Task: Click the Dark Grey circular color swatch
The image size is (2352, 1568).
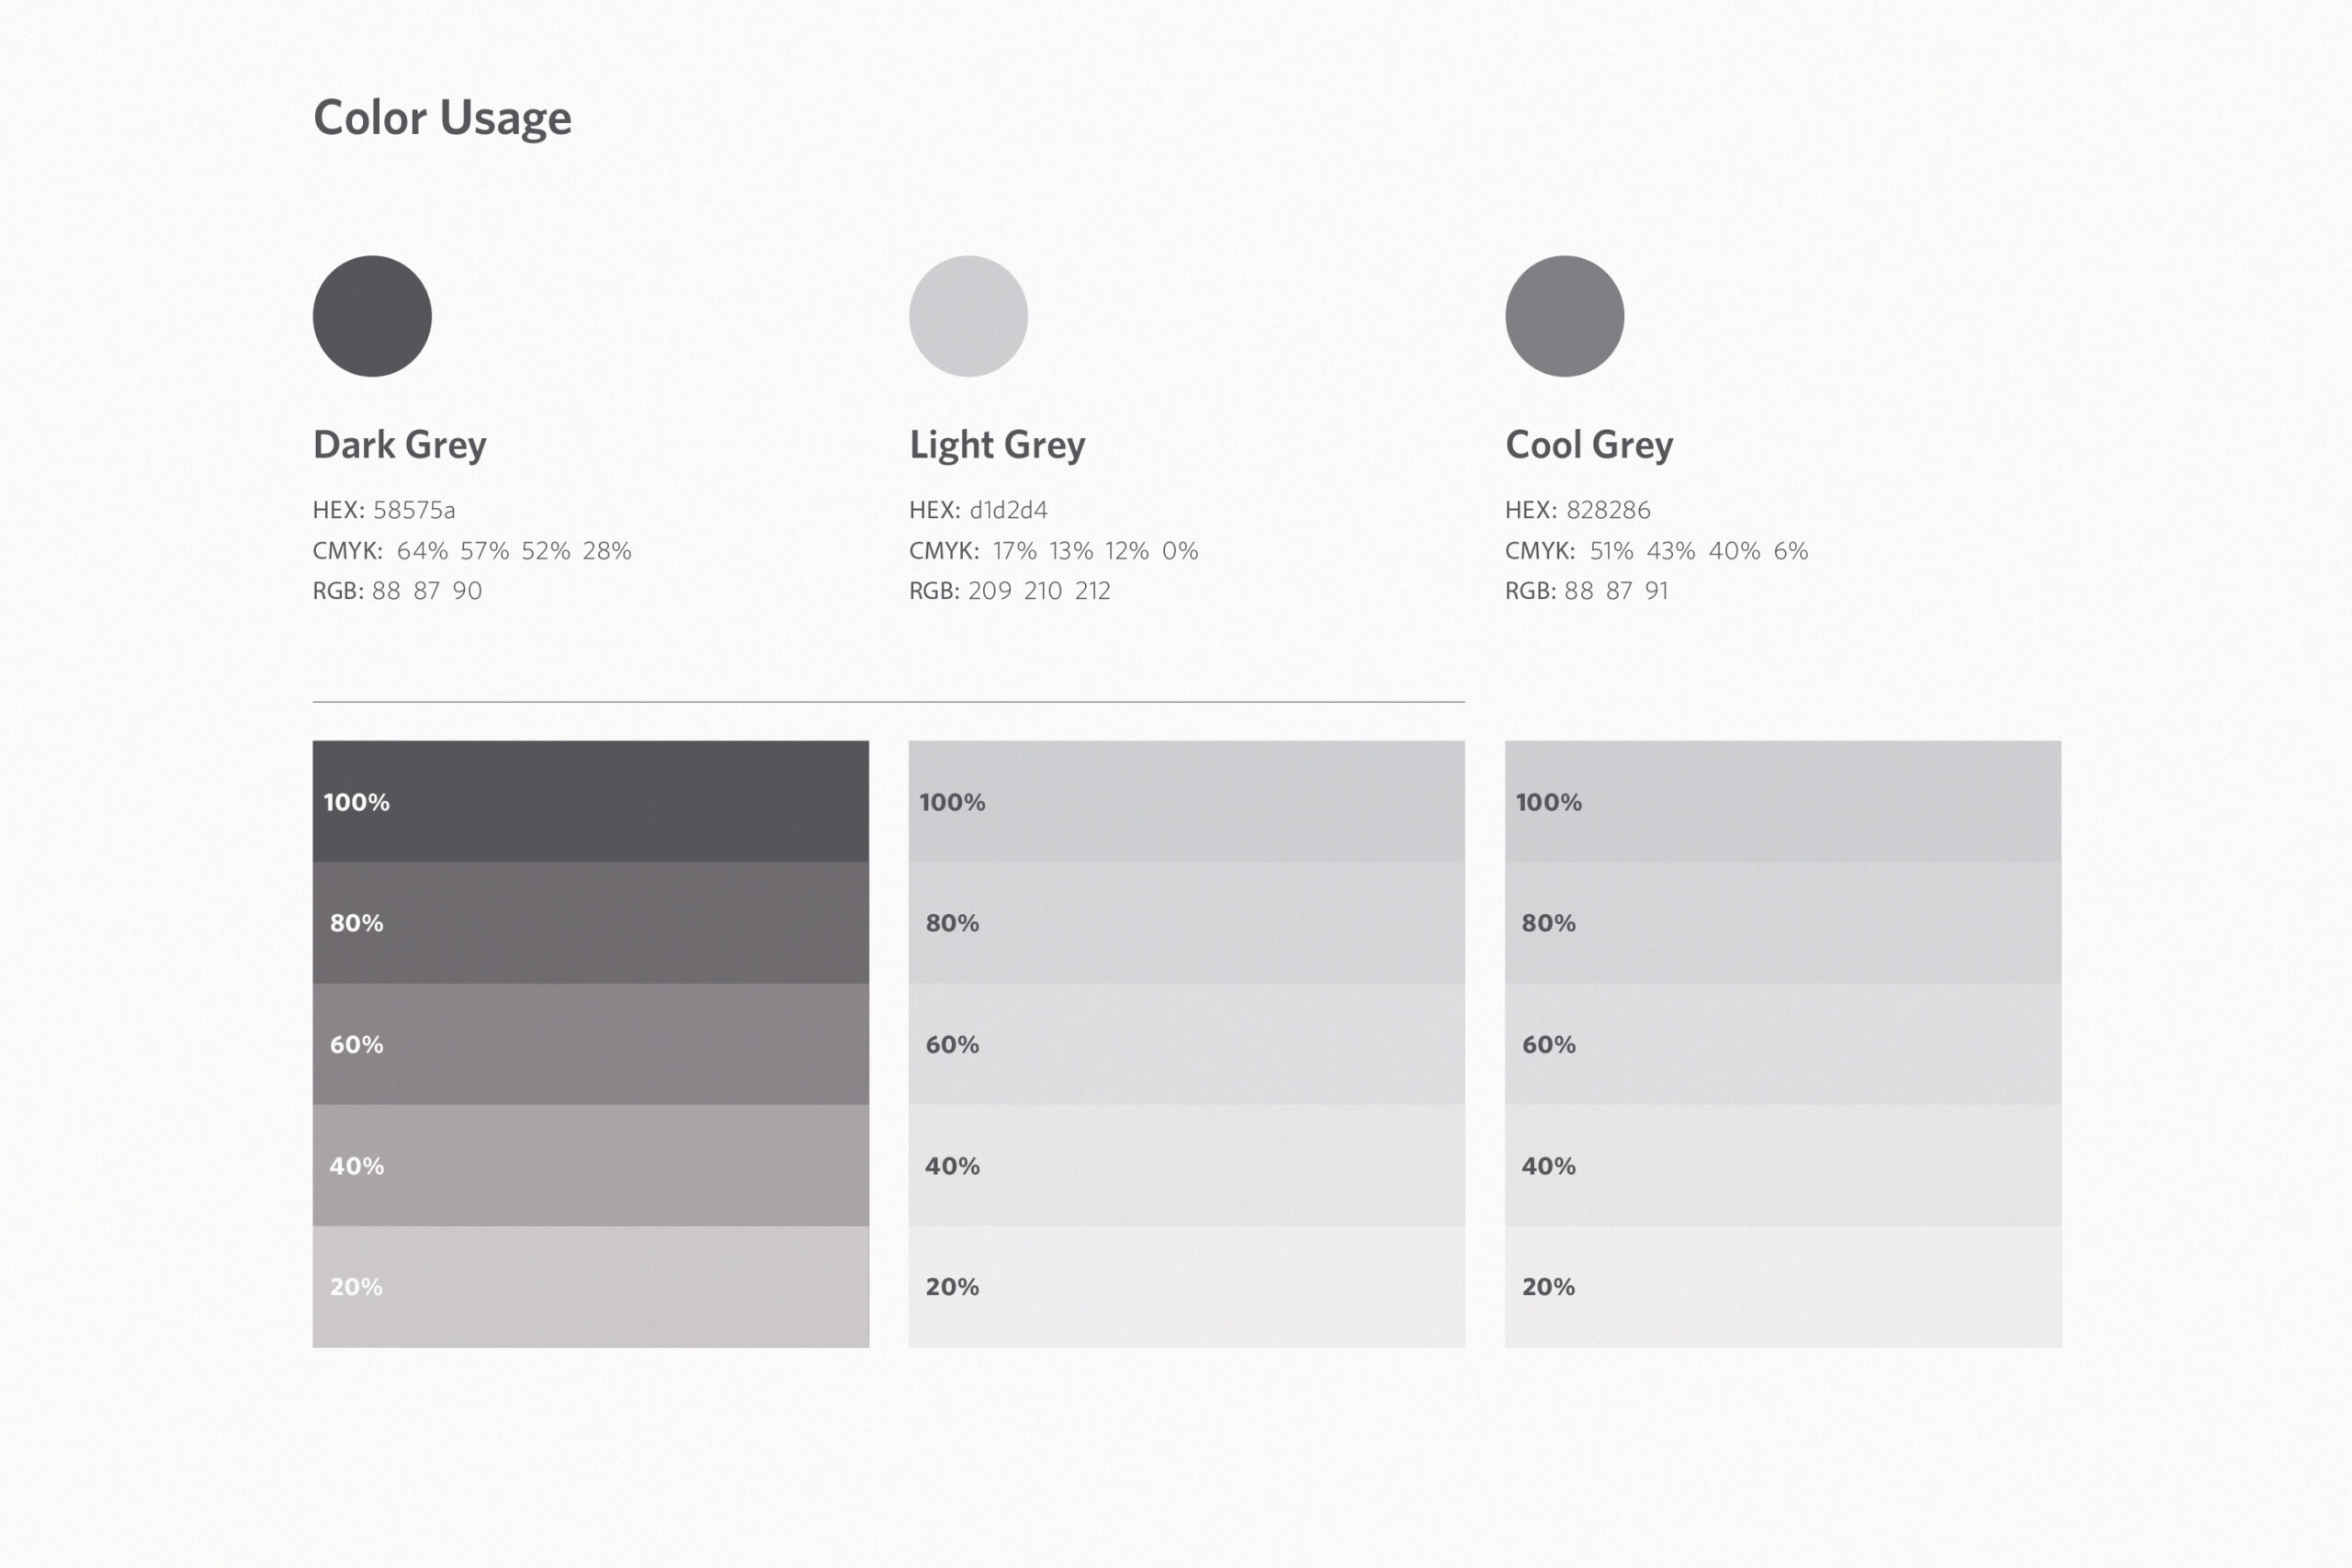Action: pos(372,316)
